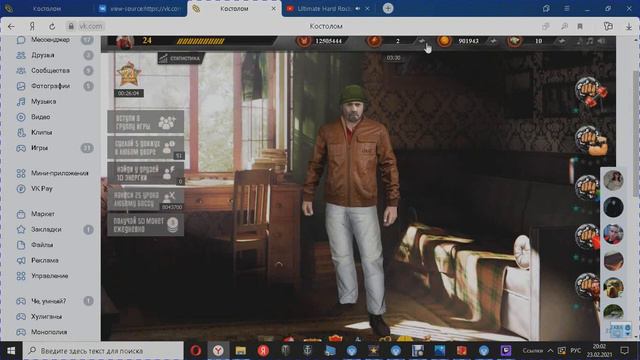Open Opera from the taskbar
This screenshot has height=360, width=640.
coord(196,351)
